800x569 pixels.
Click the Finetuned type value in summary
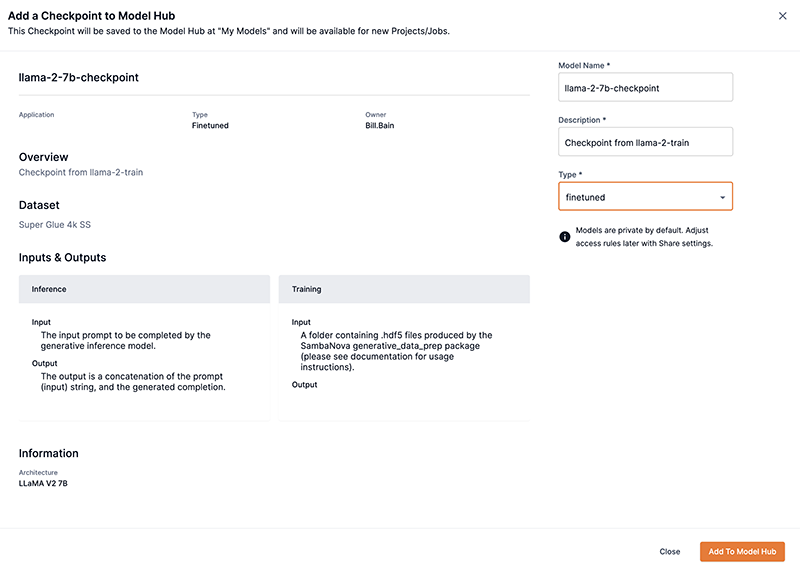click(211, 126)
